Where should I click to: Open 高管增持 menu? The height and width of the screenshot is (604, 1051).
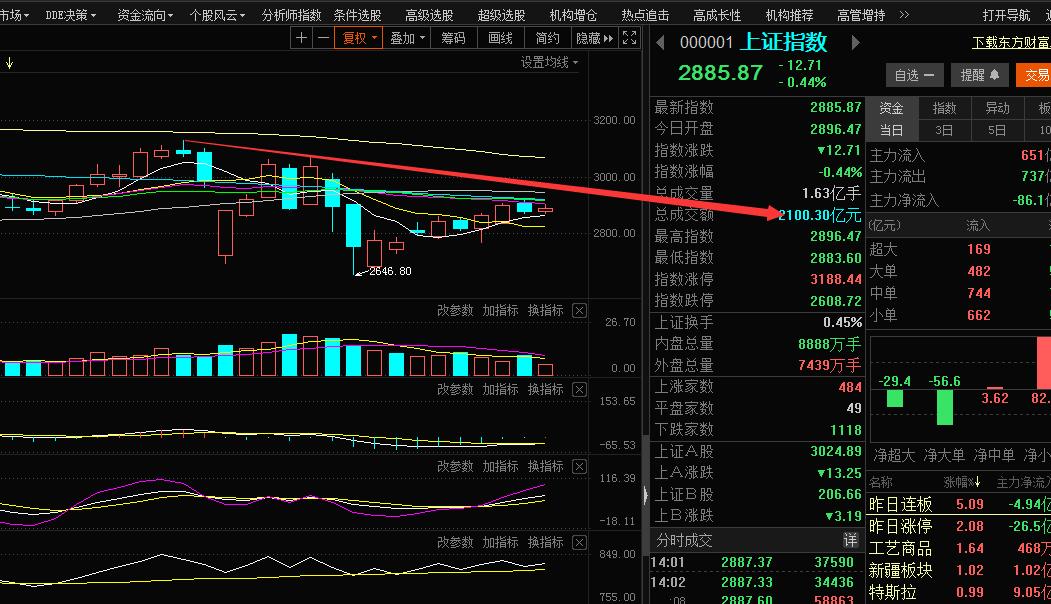pos(861,15)
